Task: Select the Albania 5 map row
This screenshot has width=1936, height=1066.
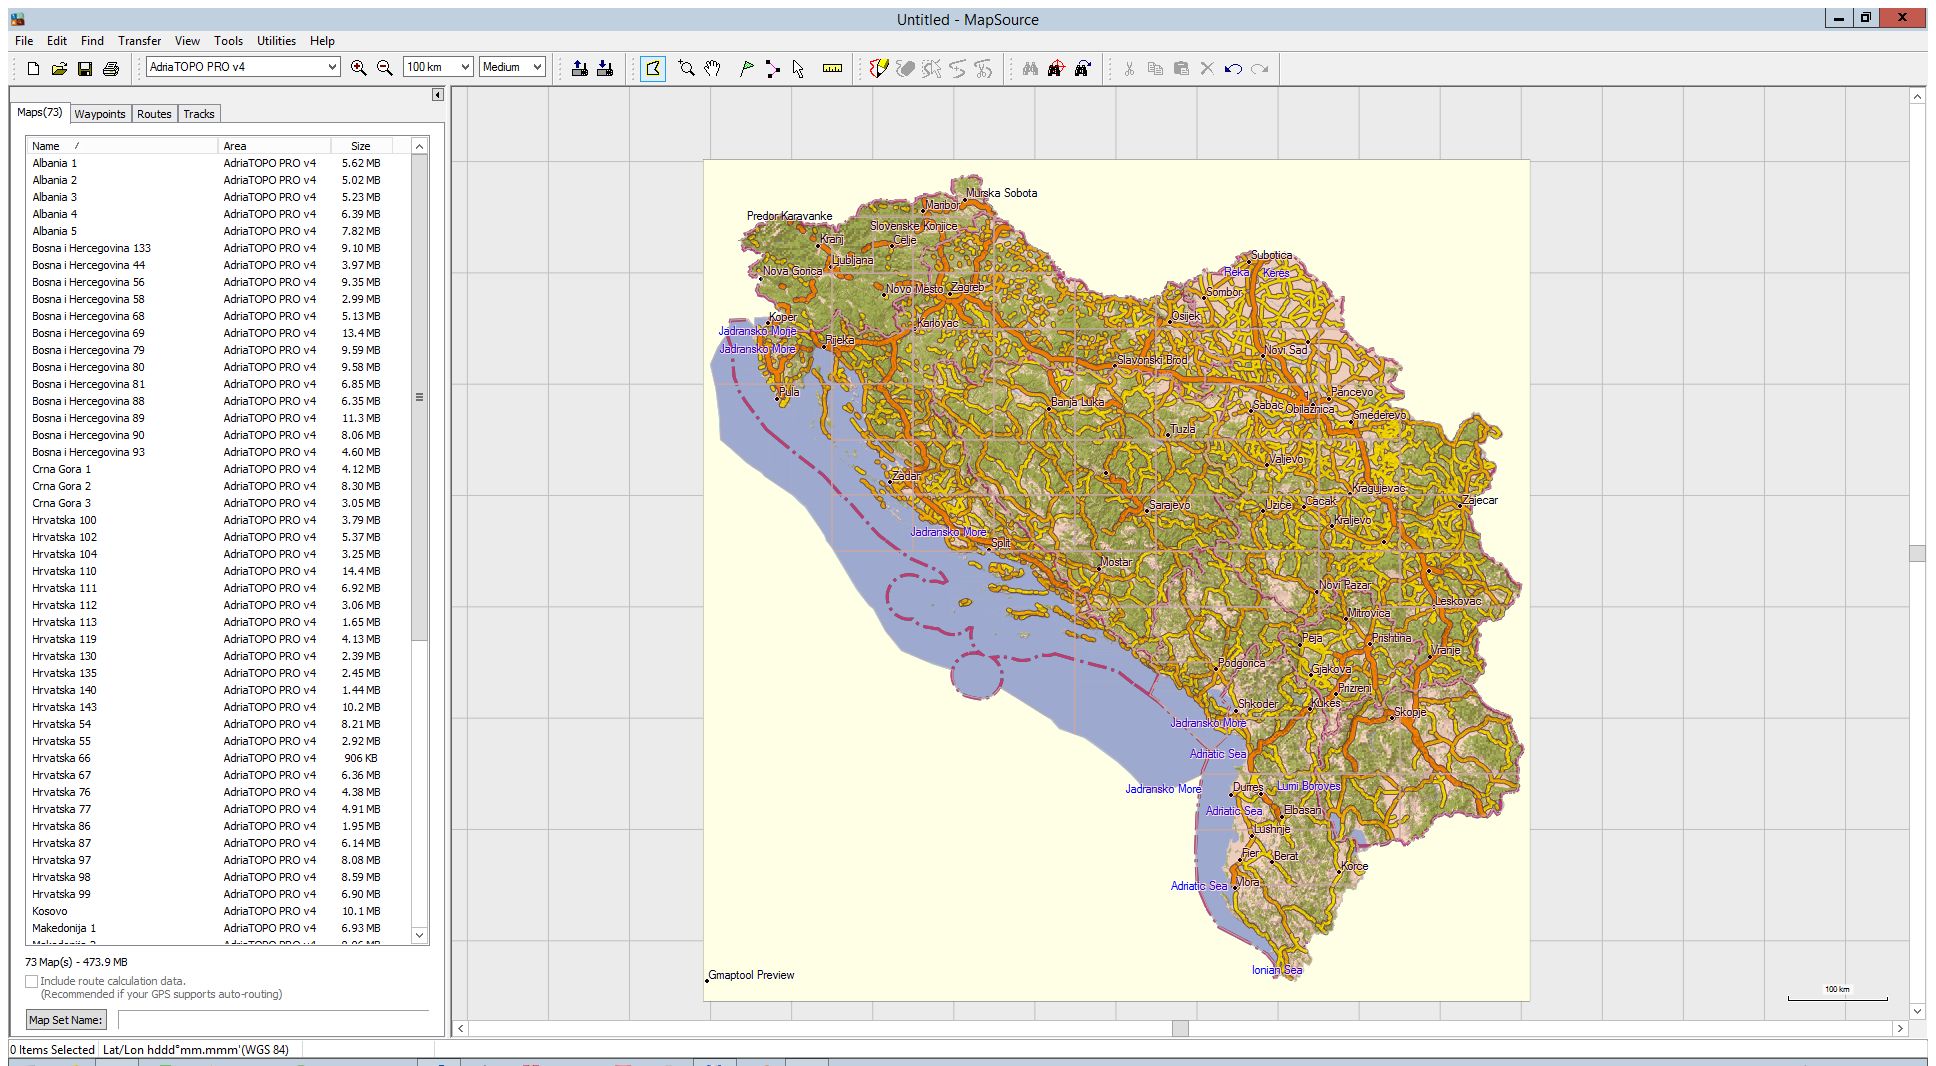Action: click(218, 231)
